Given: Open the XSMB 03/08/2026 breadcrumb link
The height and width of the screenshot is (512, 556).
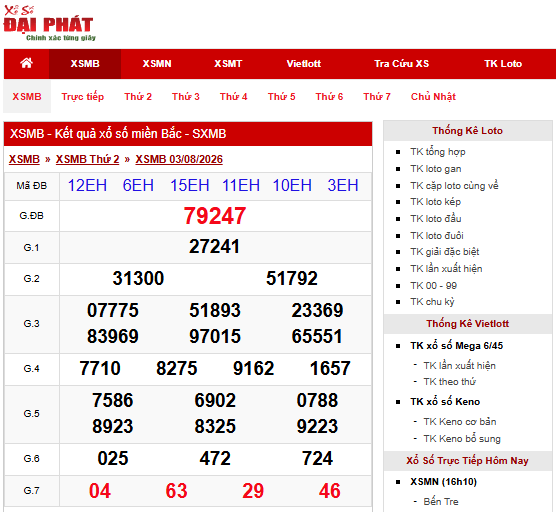Looking at the screenshot, I should [179, 160].
